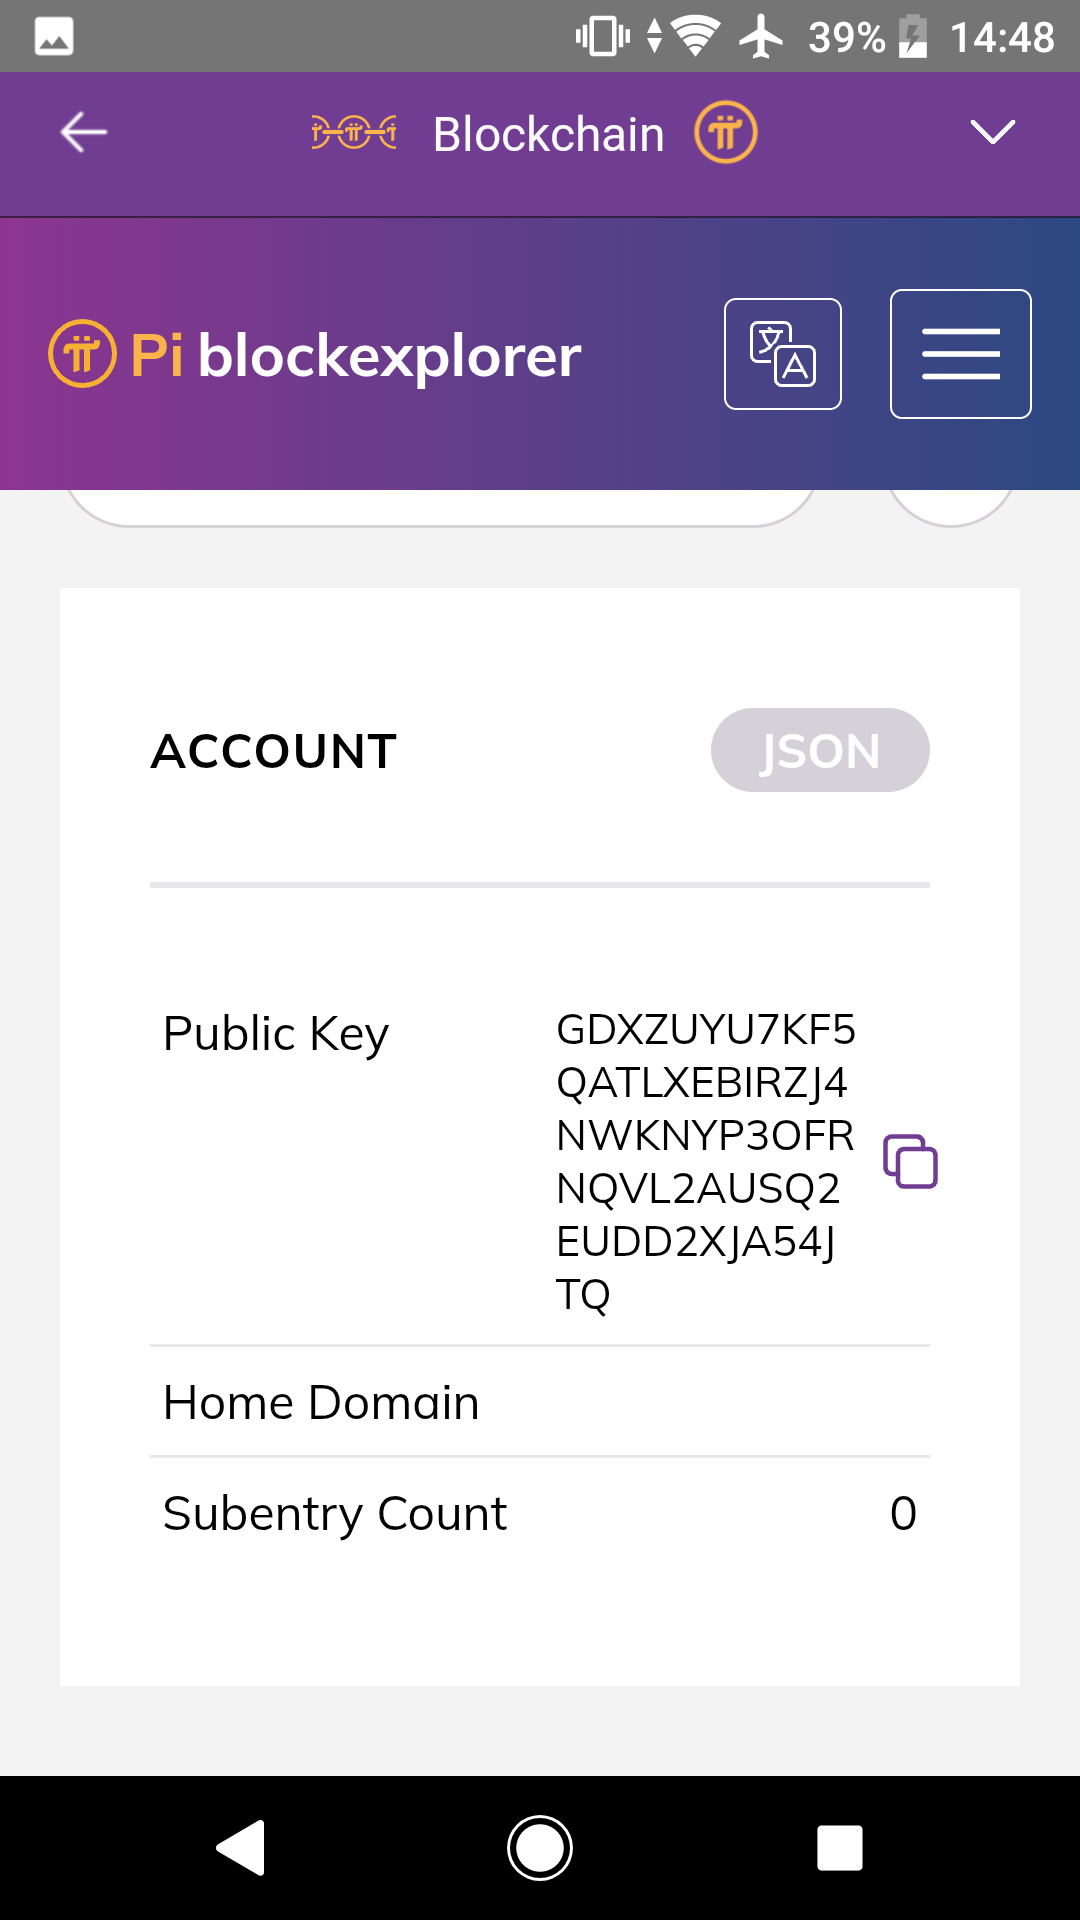Open Android recent apps square button
The height and width of the screenshot is (1920, 1080).
(840, 1848)
